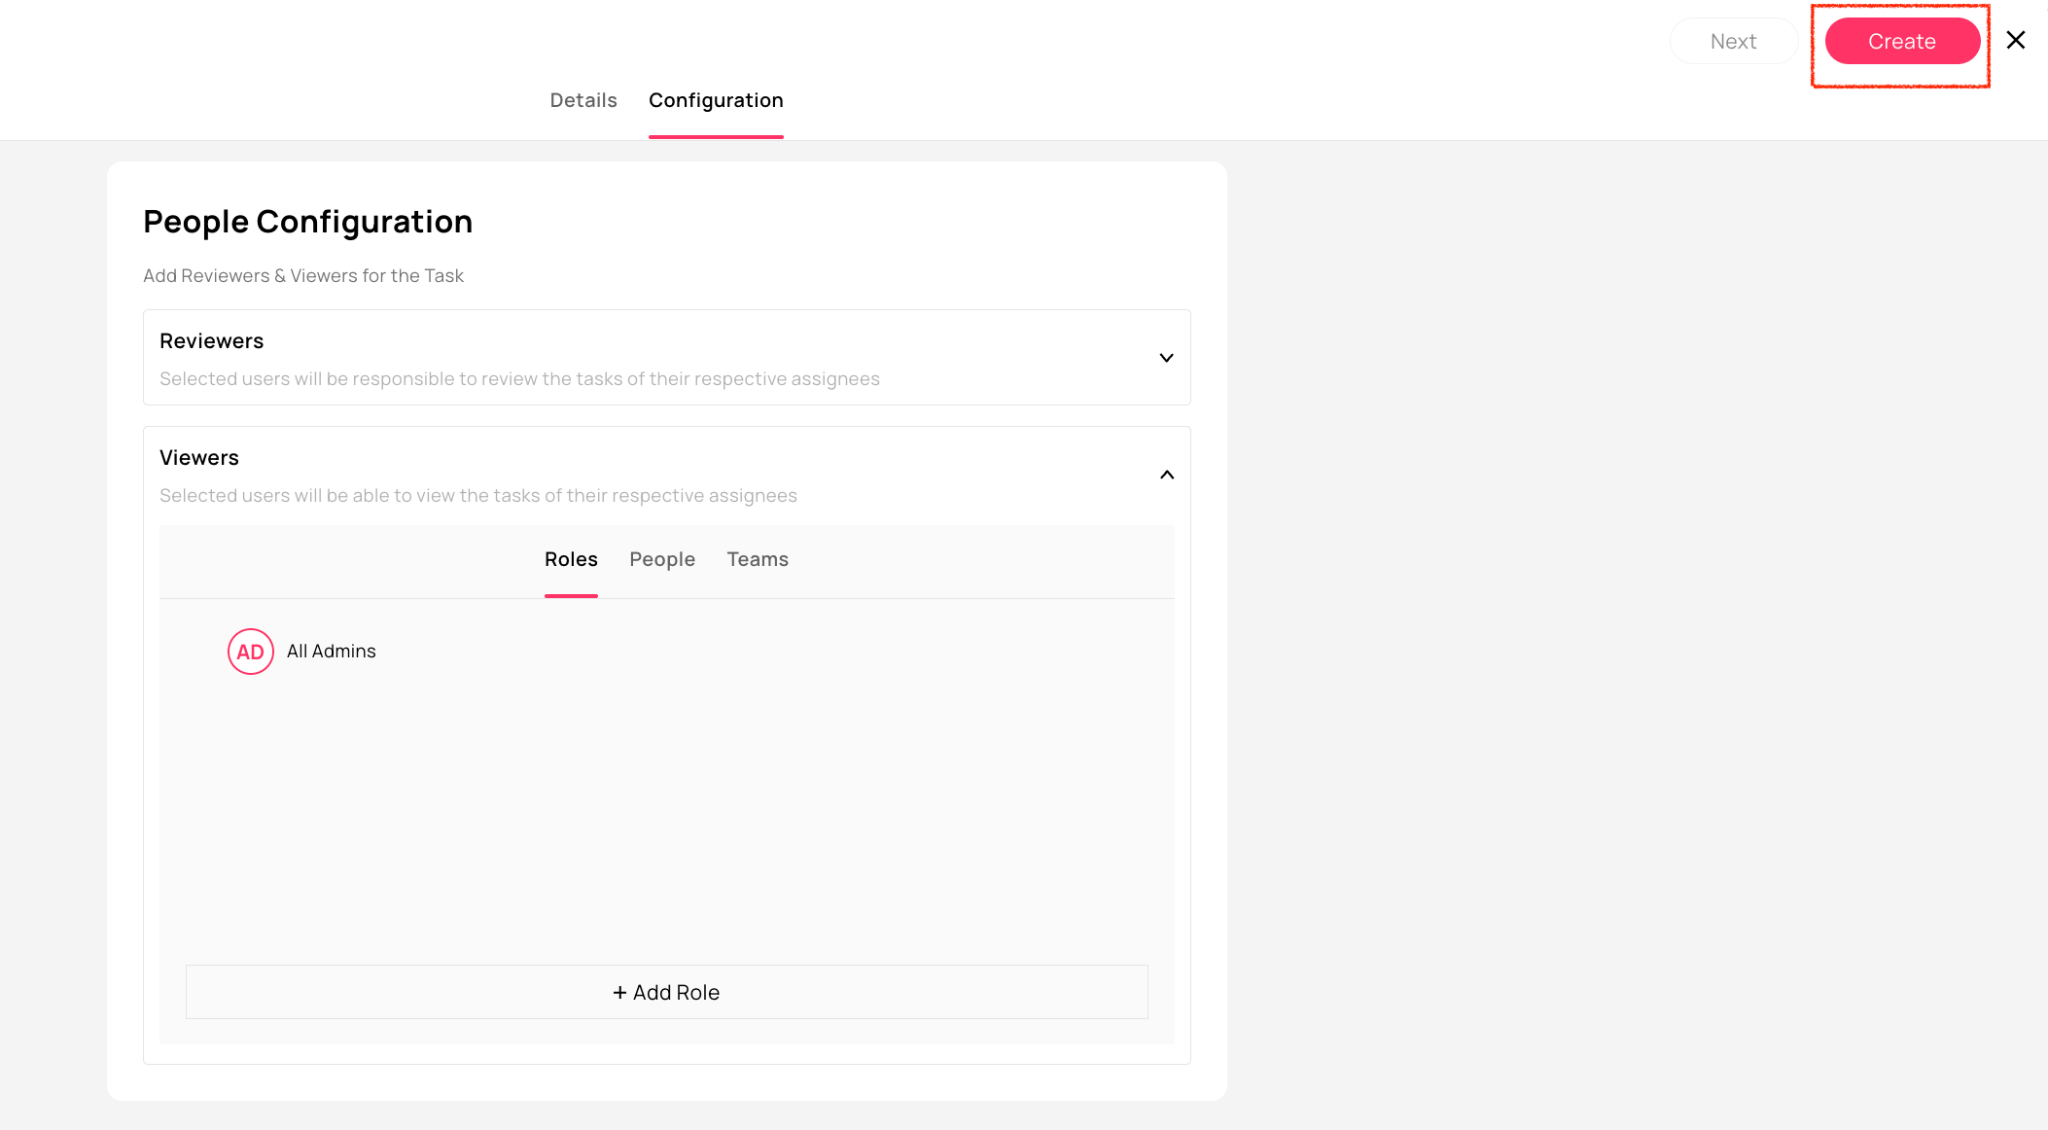2048x1130 pixels.
Task: Open the Teams tab under Viewers
Action: pyautogui.click(x=757, y=559)
